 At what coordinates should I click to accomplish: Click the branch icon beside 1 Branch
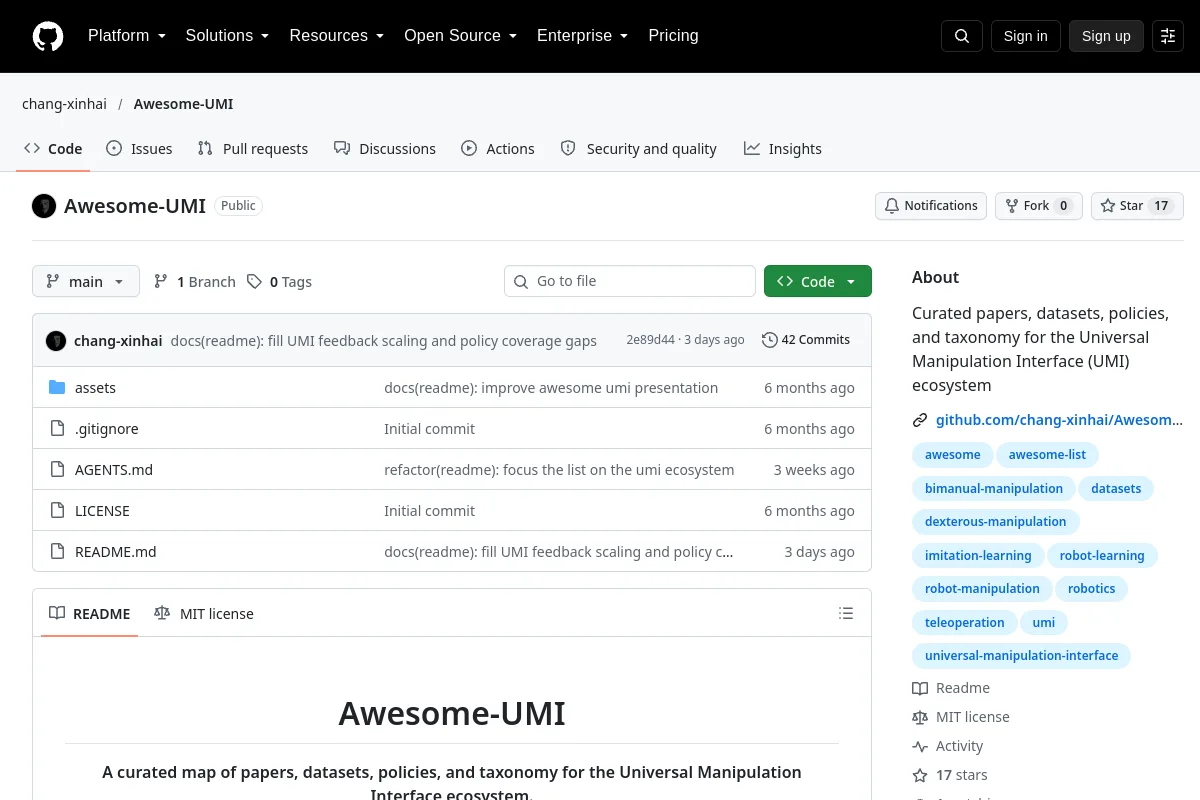[x=161, y=282]
